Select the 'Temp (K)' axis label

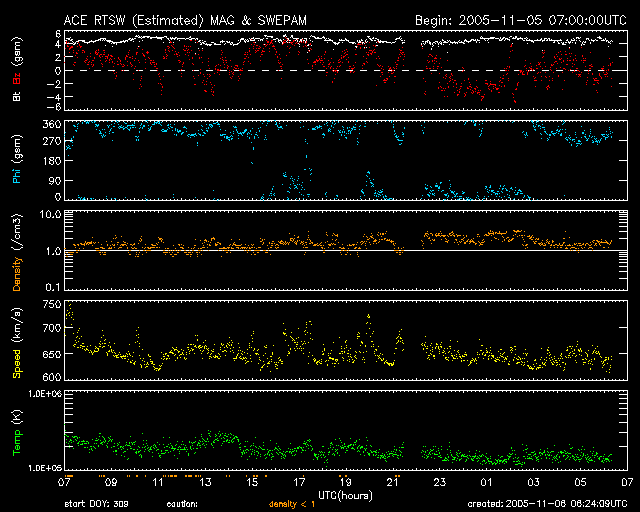(x=17, y=433)
